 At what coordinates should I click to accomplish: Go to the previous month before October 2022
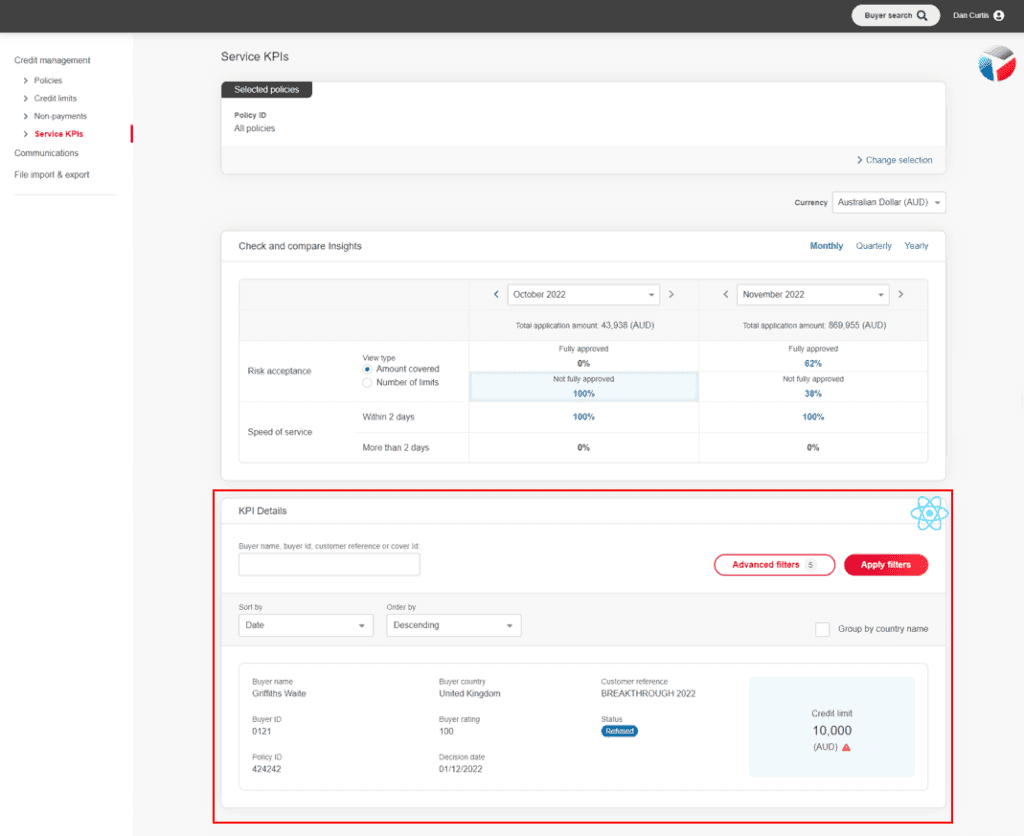(x=496, y=294)
